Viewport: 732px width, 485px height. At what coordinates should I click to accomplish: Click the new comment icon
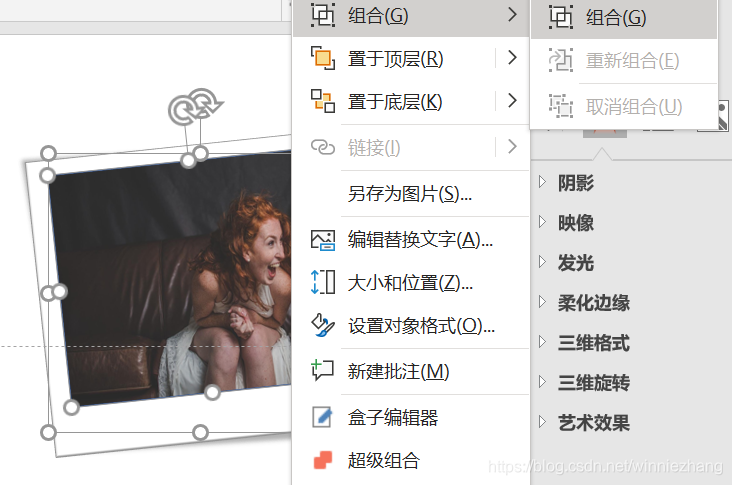pyautogui.click(x=322, y=371)
